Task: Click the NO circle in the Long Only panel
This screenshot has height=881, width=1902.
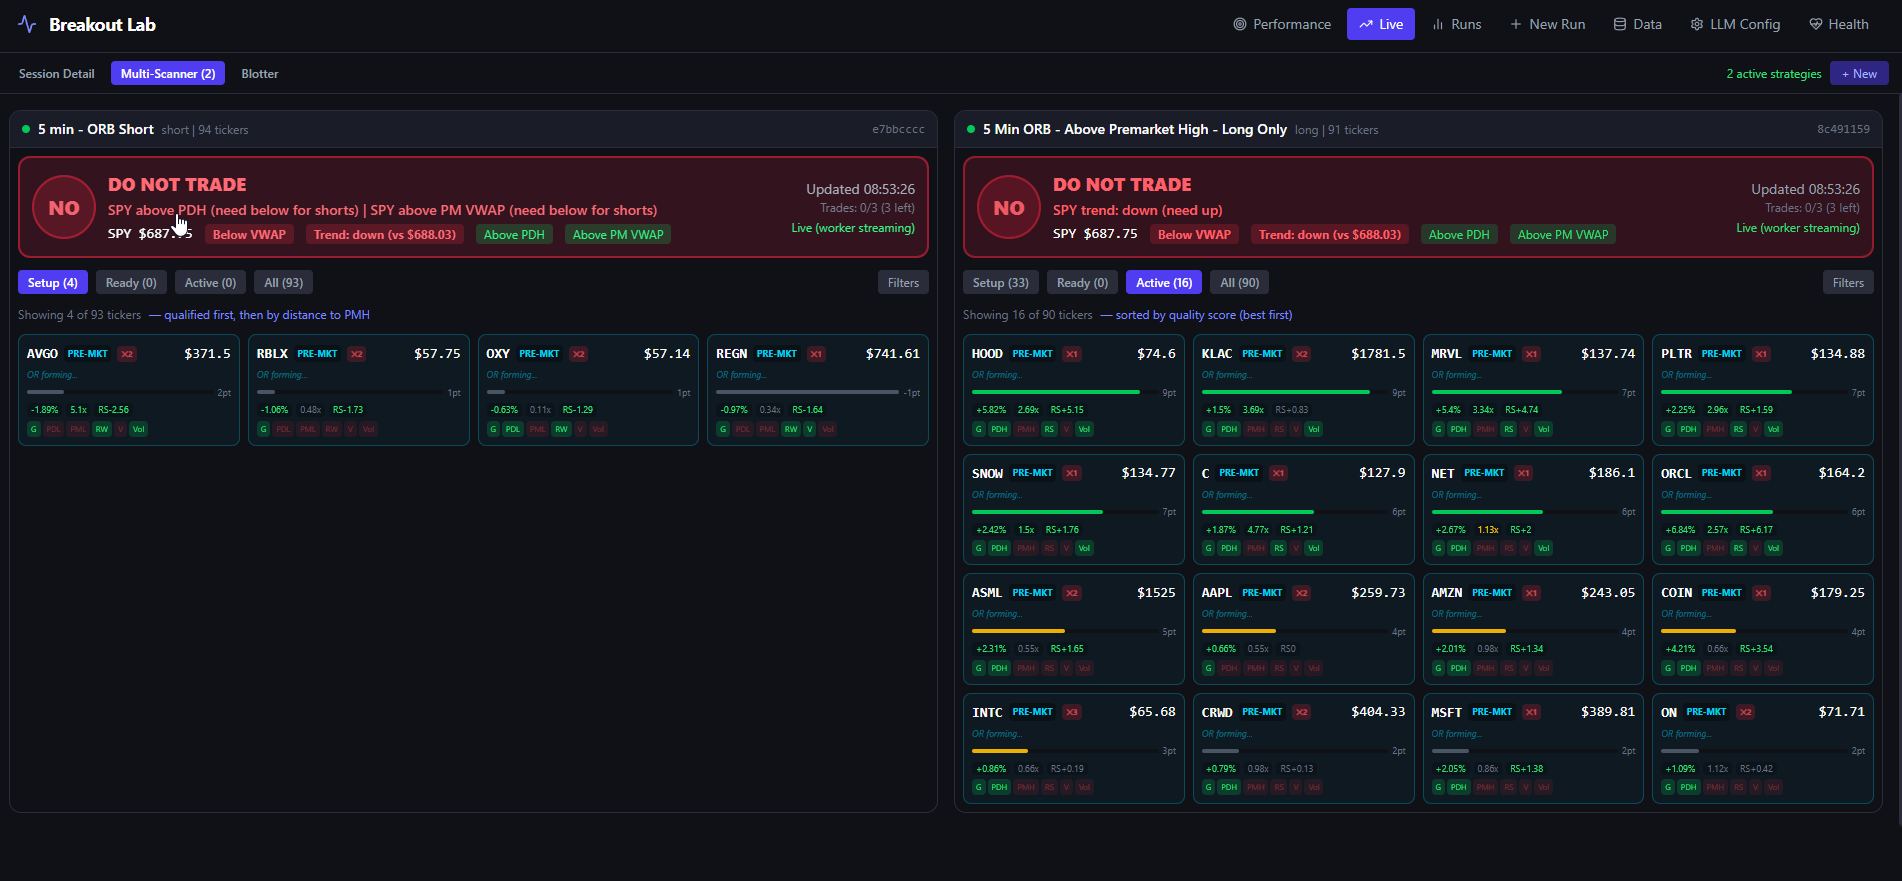Action: tap(1009, 208)
